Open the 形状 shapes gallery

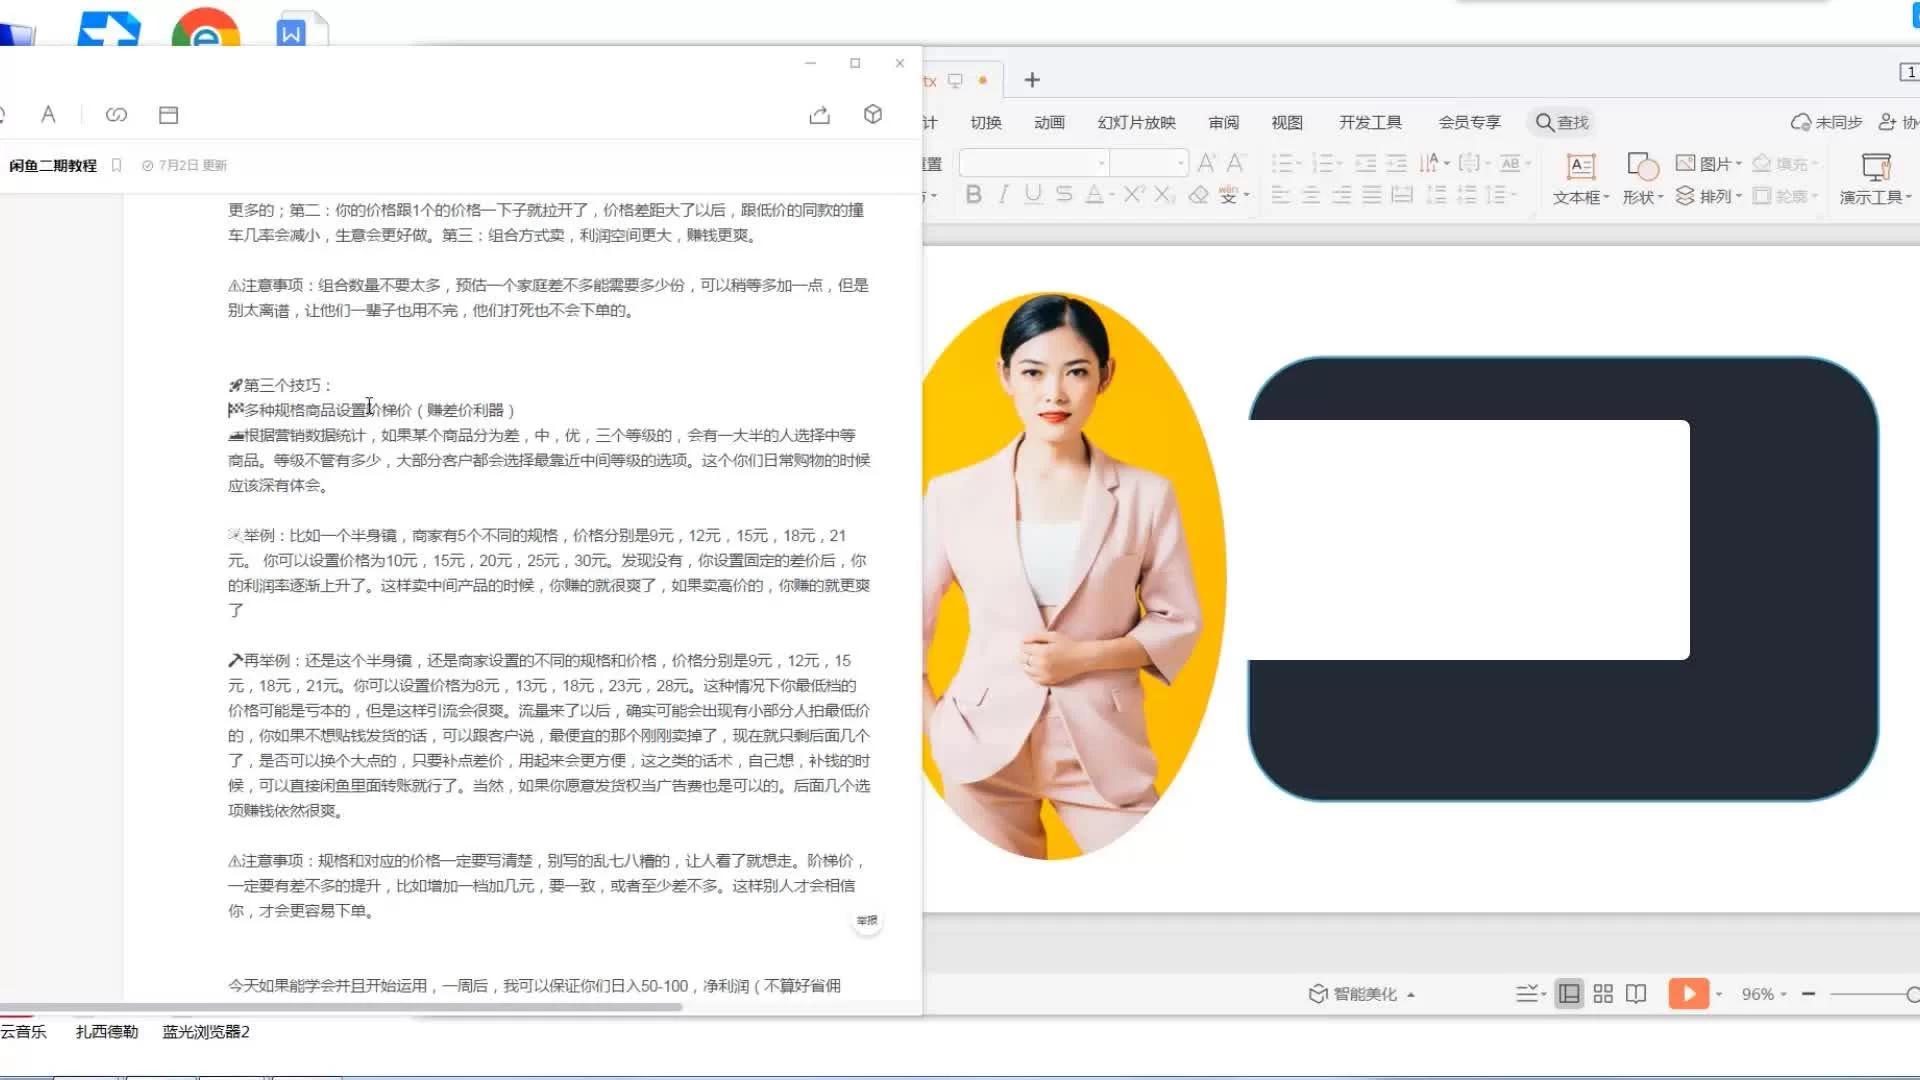(x=1640, y=177)
